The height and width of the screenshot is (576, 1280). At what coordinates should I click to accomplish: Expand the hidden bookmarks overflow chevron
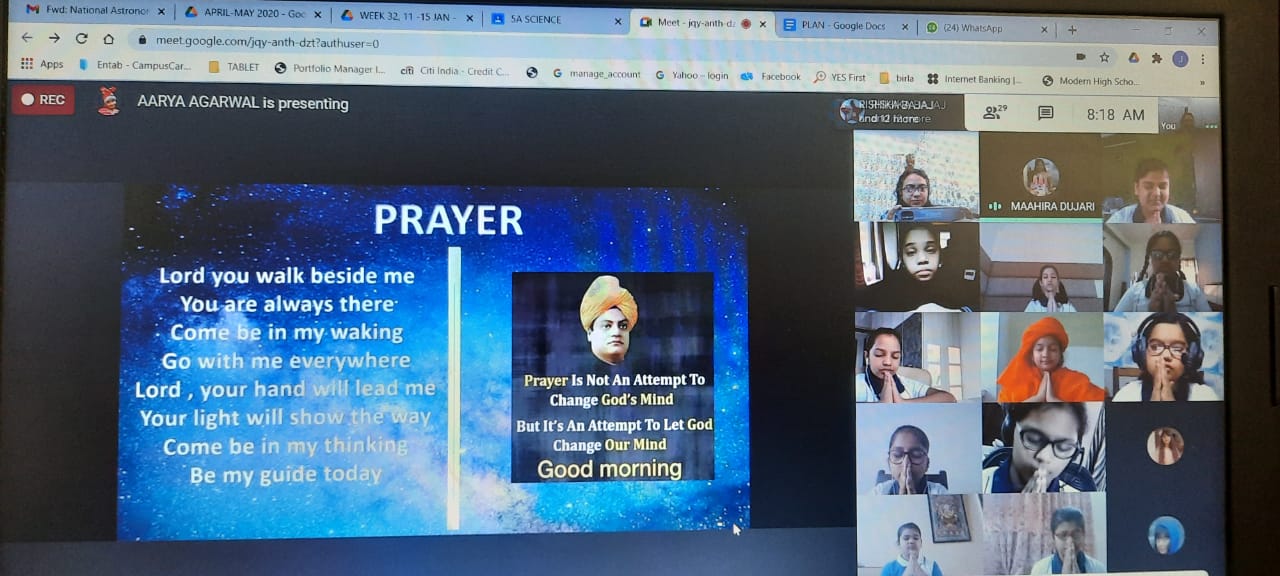(x=1201, y=82)
